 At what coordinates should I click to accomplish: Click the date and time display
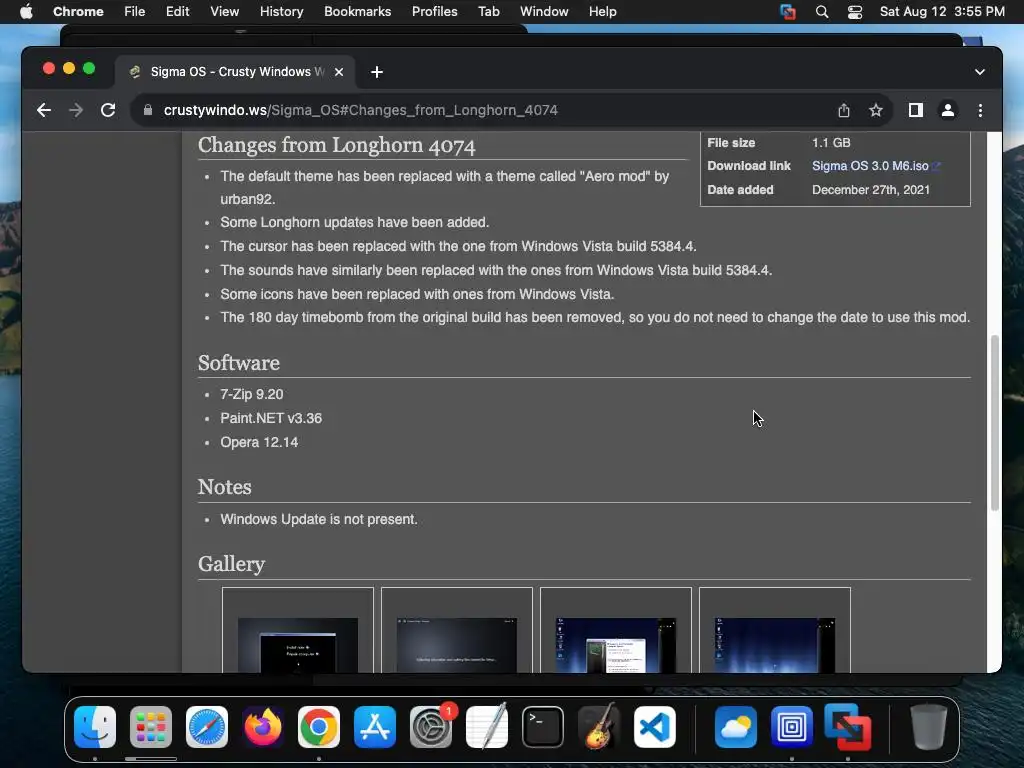(942, 12)
